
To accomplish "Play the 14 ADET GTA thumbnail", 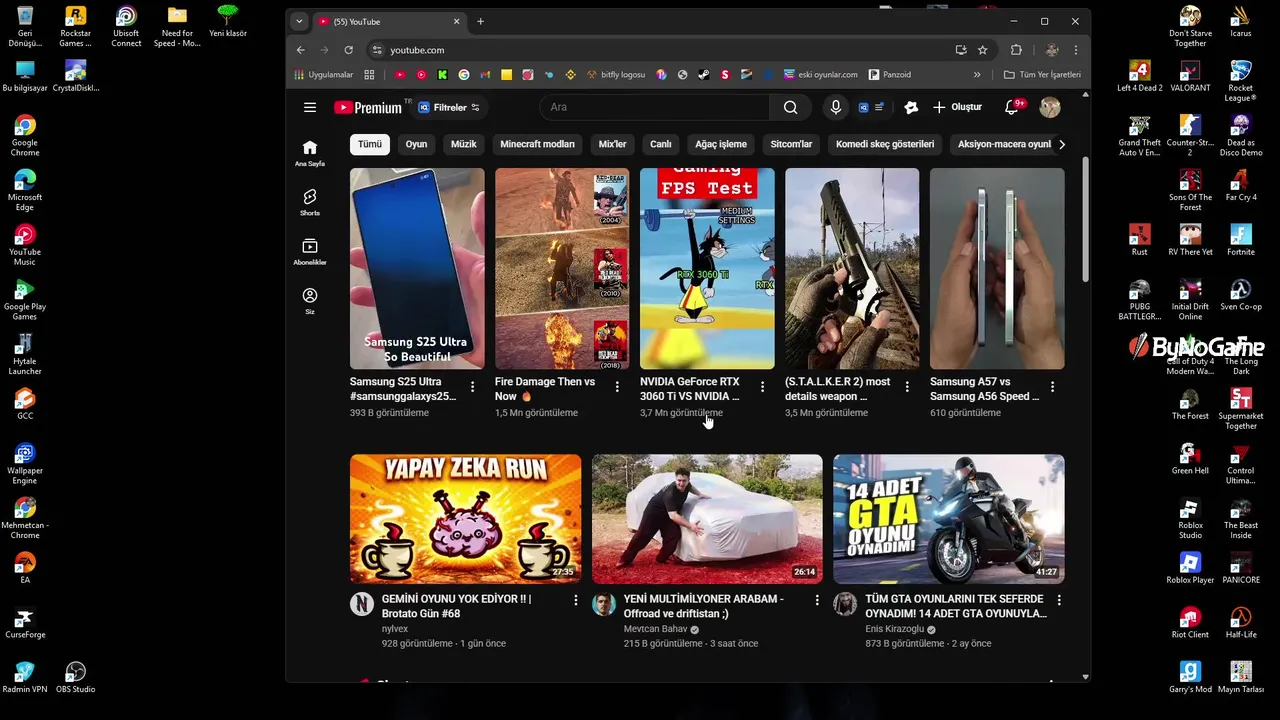I will pyautogui.click(x=949, y=519).
